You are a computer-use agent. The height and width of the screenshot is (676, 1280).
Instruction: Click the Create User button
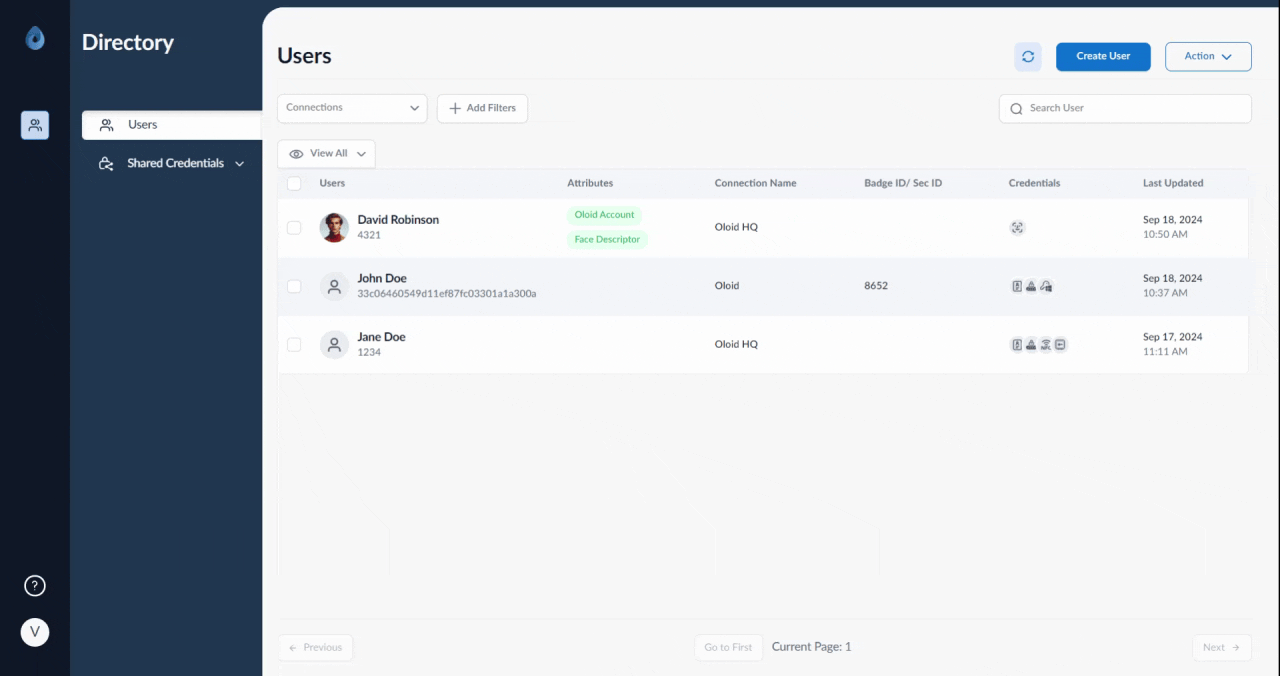tap(1103, 57)
